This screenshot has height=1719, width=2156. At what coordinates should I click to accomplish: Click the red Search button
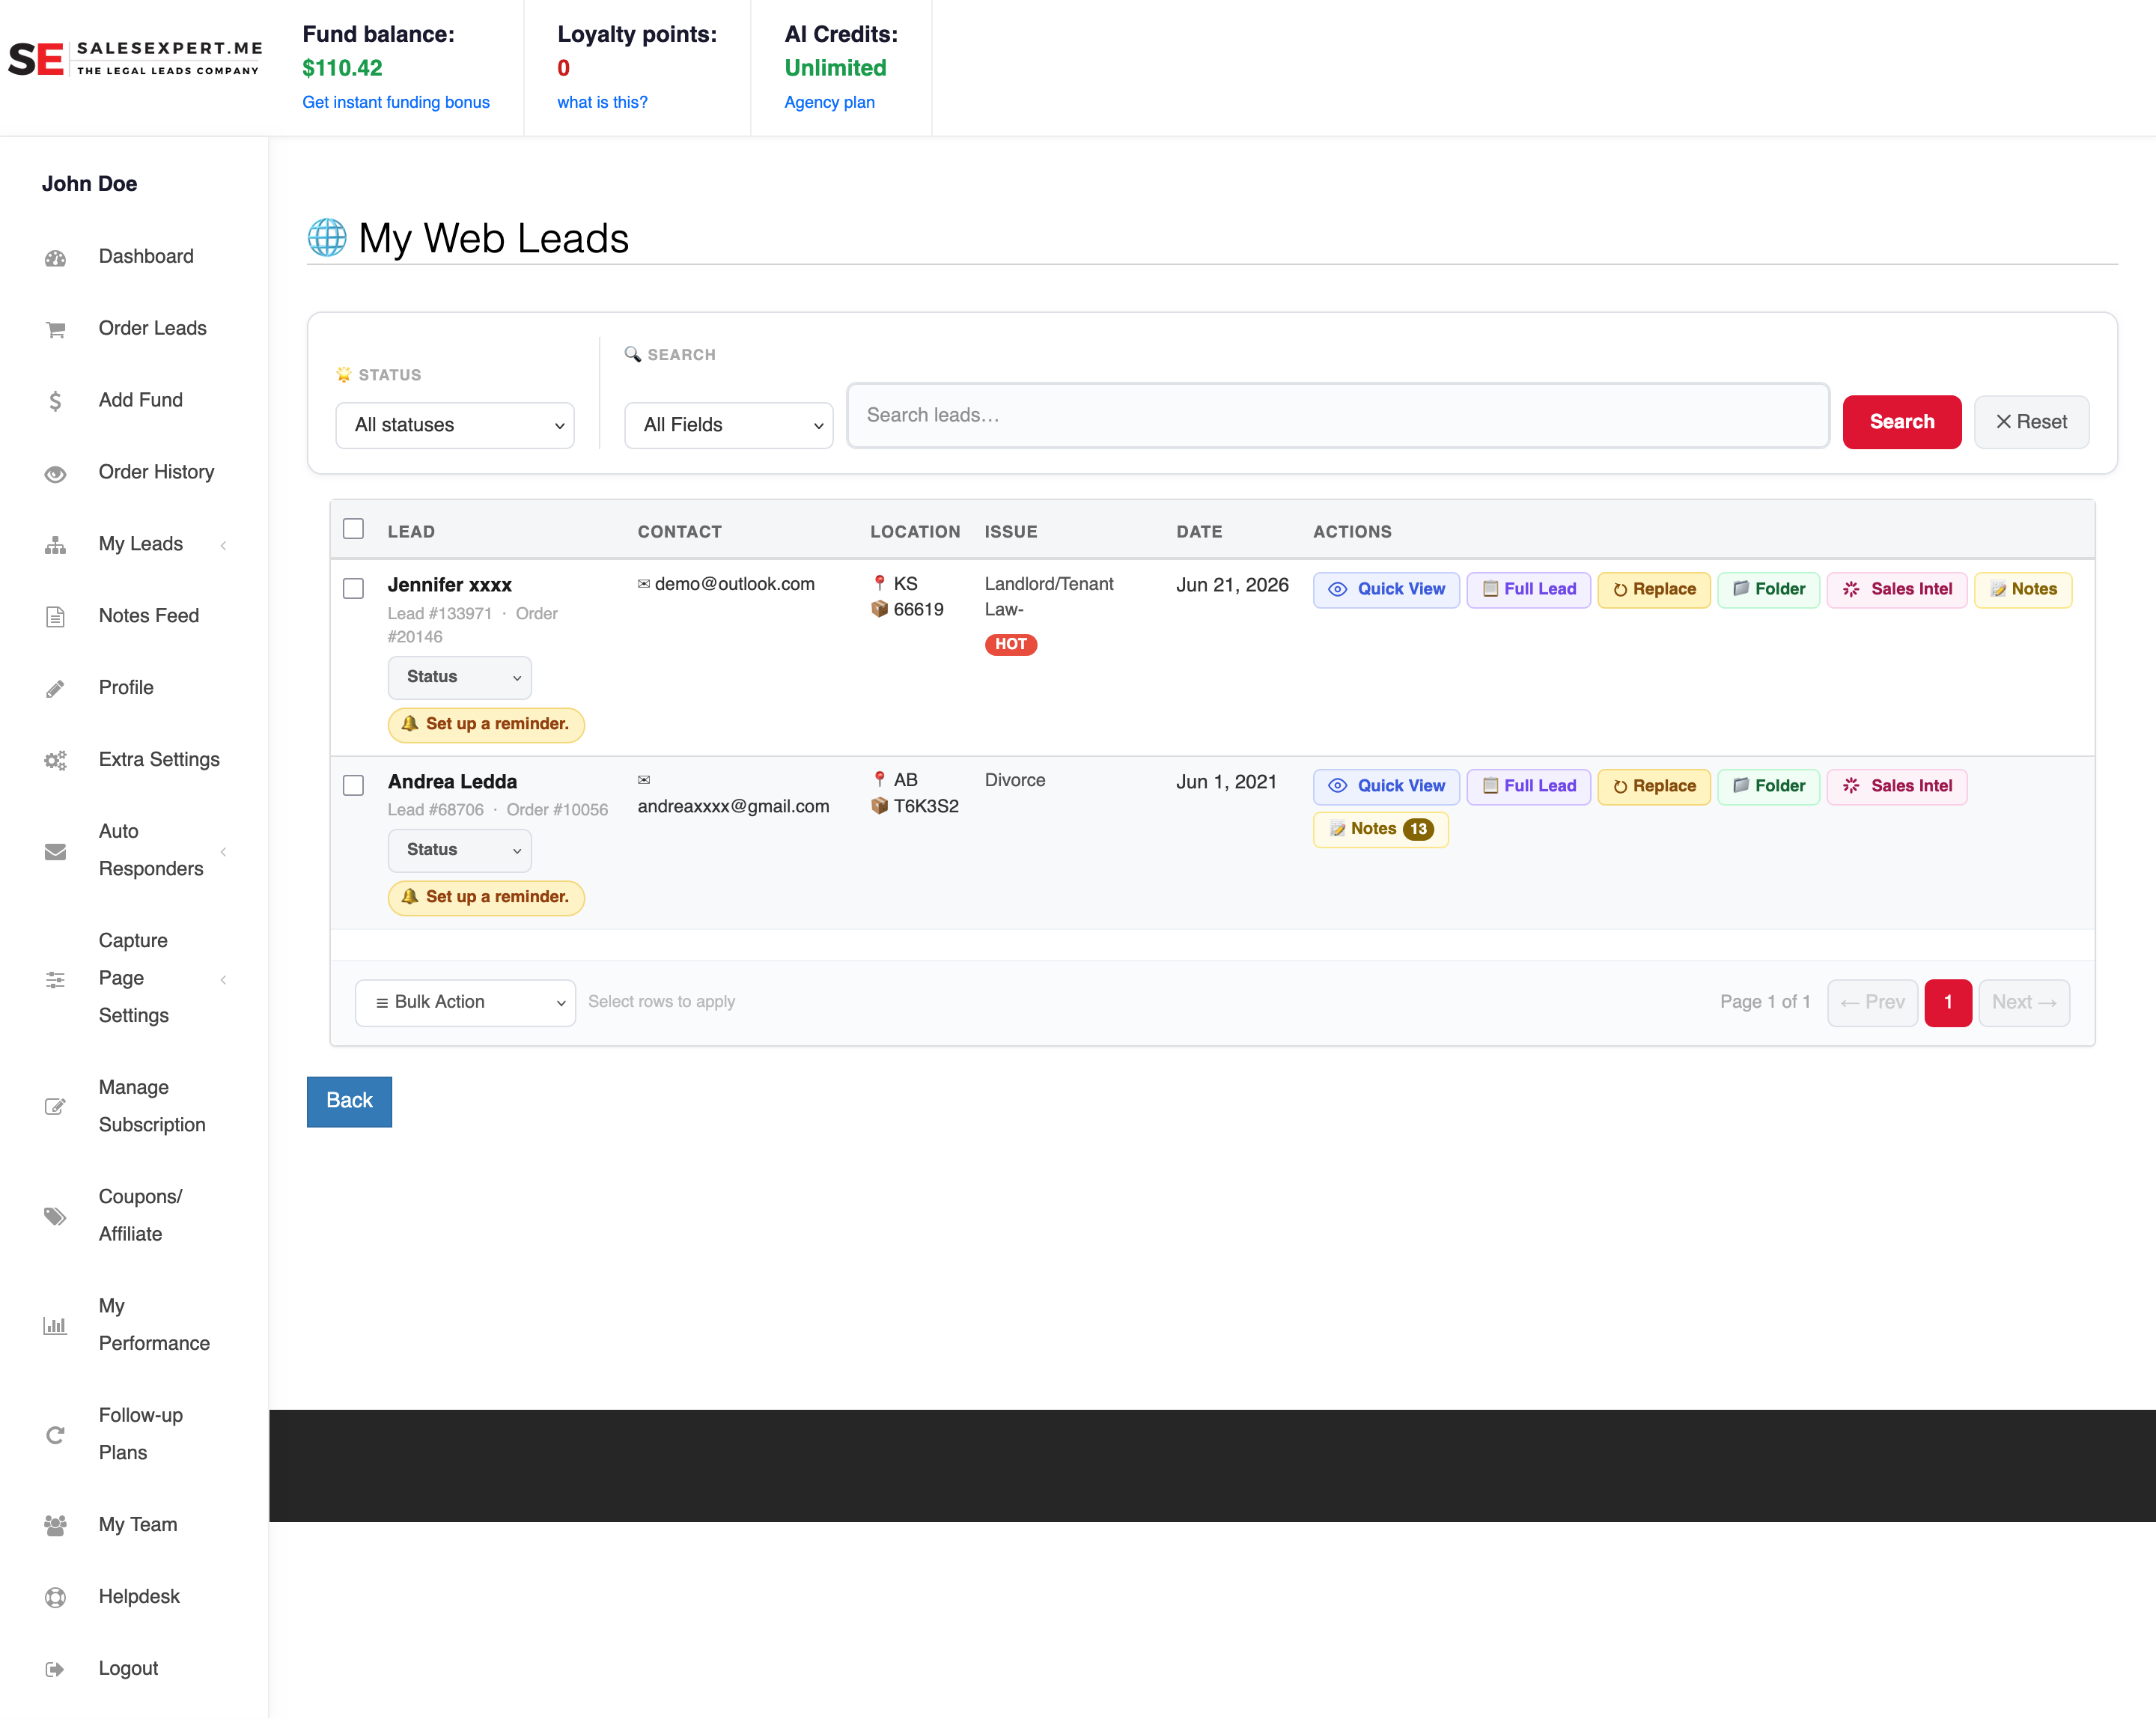click(x=1902, y=422)
